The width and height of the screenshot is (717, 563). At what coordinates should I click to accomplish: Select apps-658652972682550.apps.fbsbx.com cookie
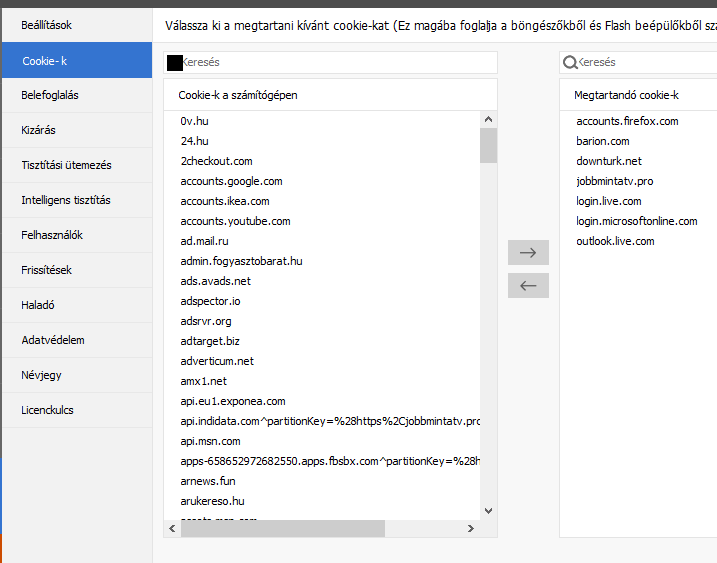pos(330,461)
